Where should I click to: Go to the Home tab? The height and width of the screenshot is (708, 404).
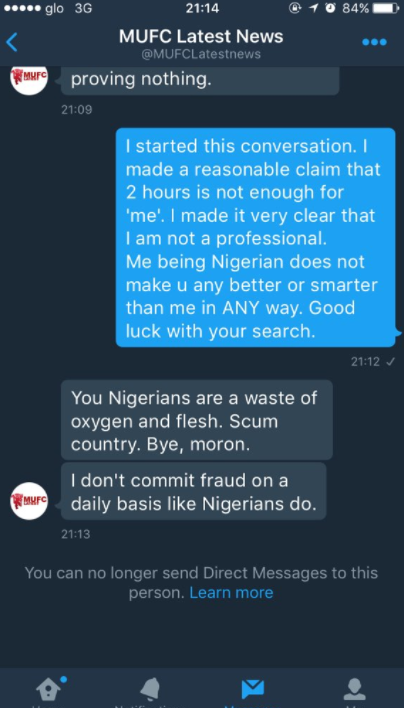point(50,689)
